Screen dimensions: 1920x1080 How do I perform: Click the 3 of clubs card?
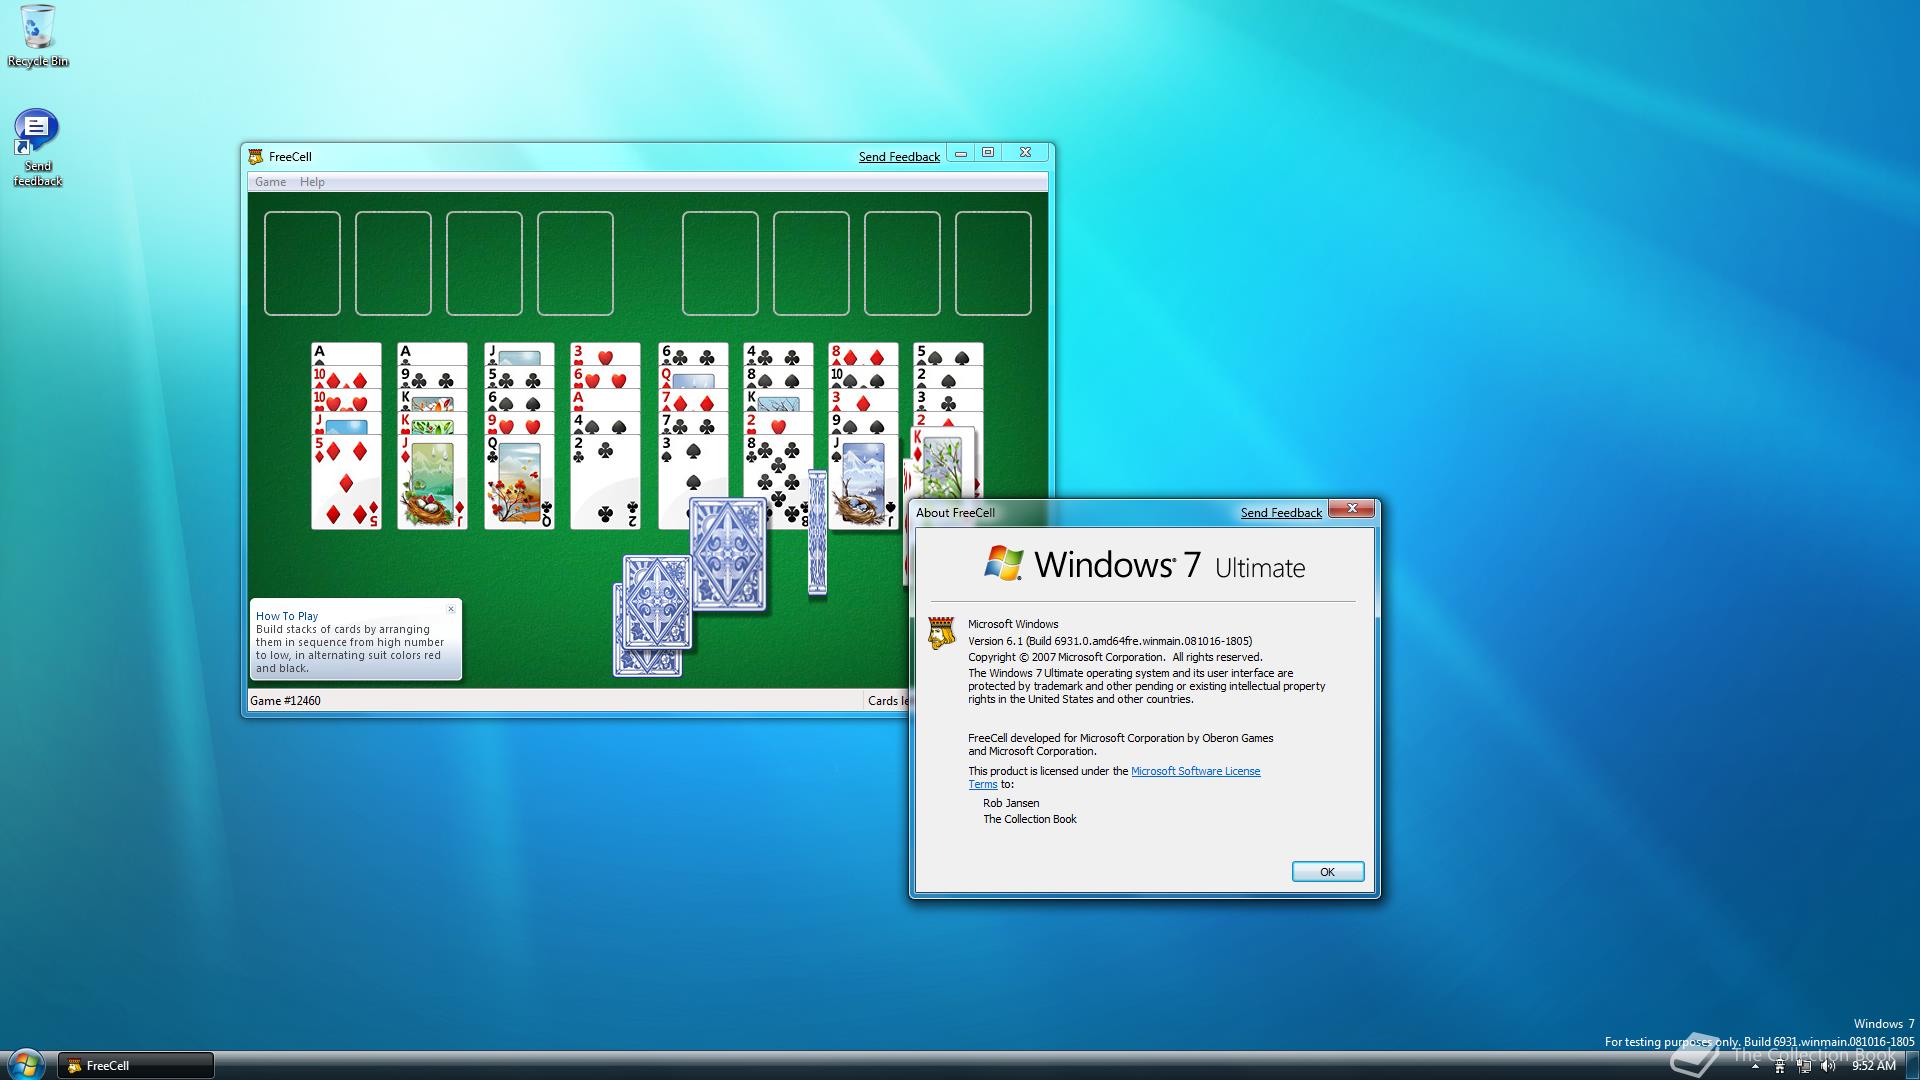pos(948,400)
